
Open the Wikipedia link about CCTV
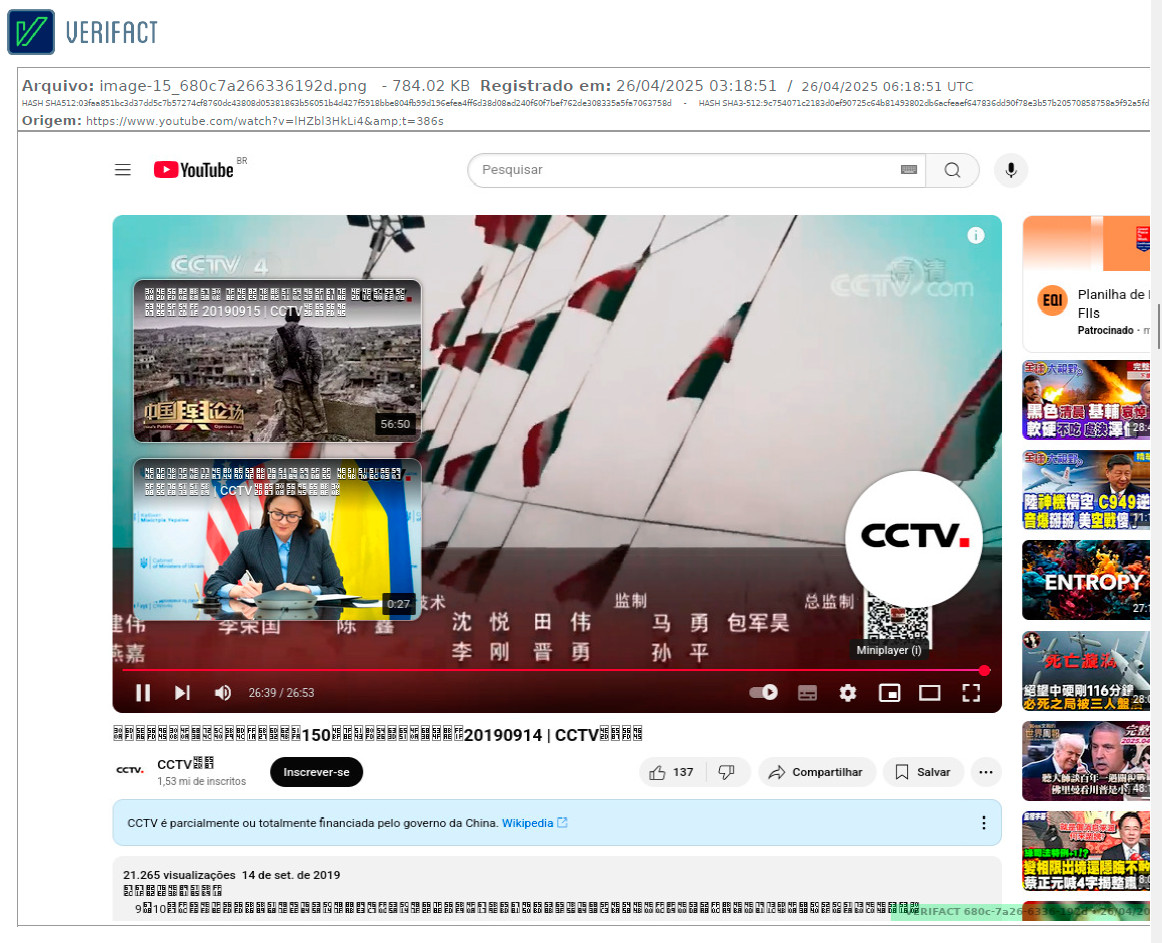pos(534,823)
